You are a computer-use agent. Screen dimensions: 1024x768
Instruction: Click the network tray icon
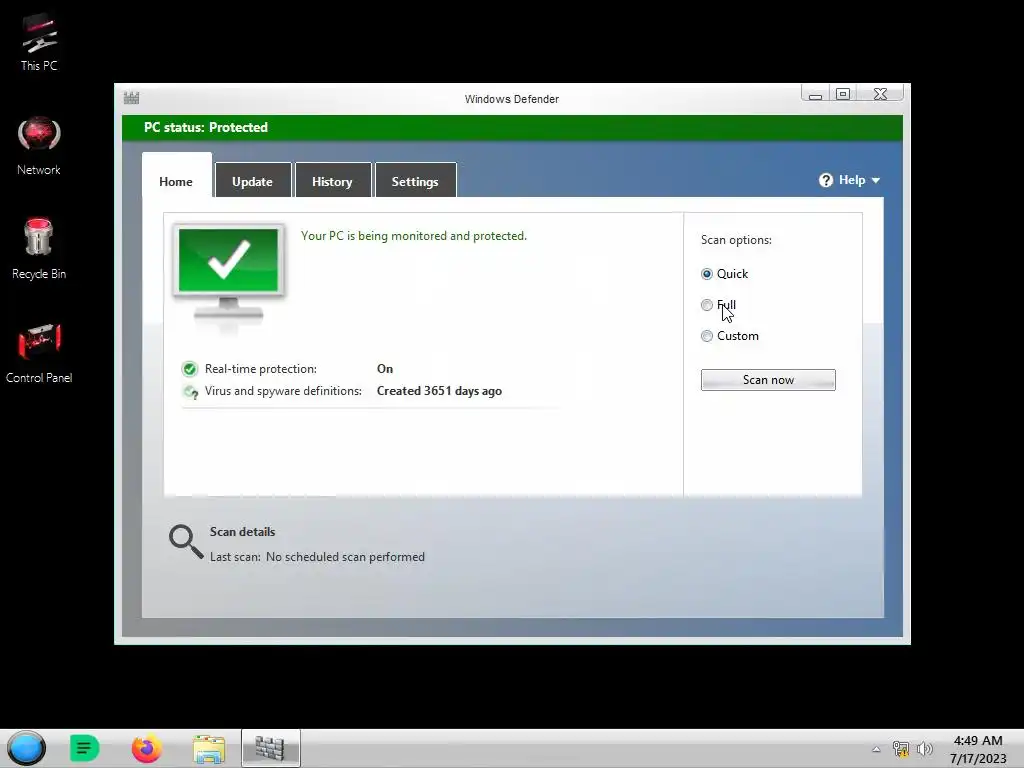901,749
